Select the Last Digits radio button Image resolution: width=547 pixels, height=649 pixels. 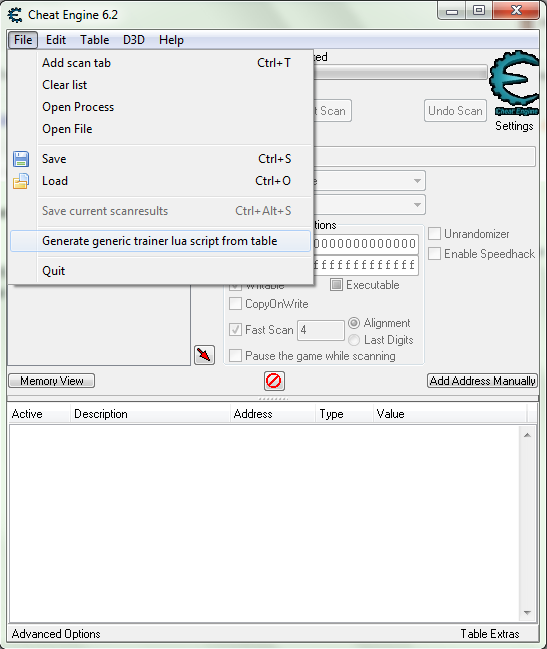(x=354, y=340)
